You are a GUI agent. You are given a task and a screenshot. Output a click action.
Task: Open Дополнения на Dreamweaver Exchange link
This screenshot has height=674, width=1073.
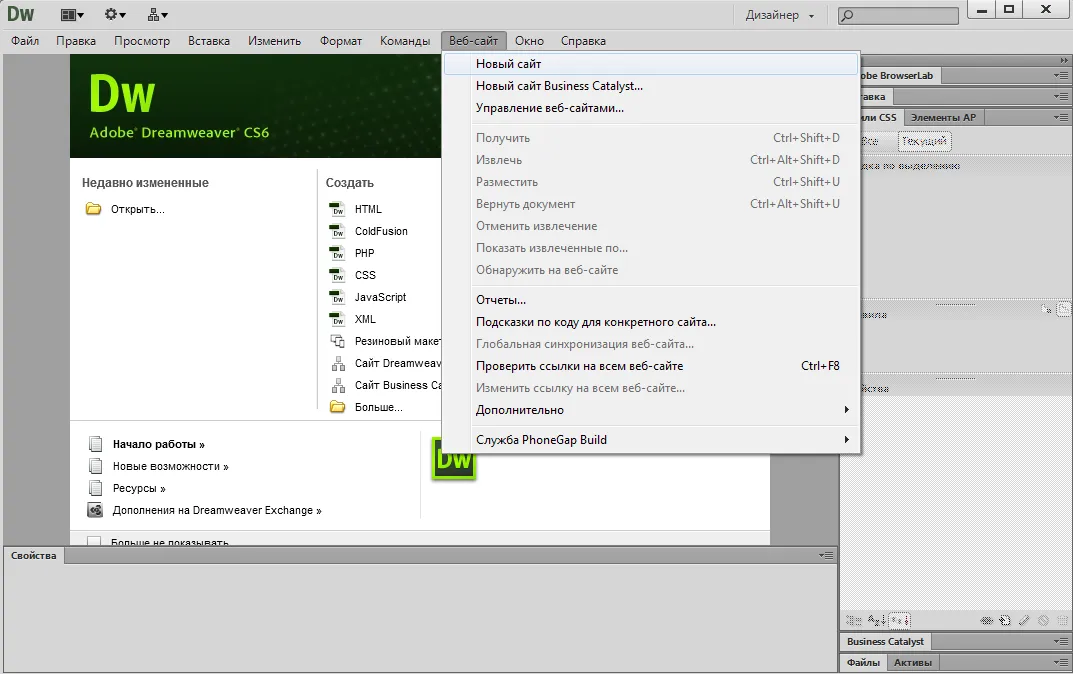click(217, 510)
